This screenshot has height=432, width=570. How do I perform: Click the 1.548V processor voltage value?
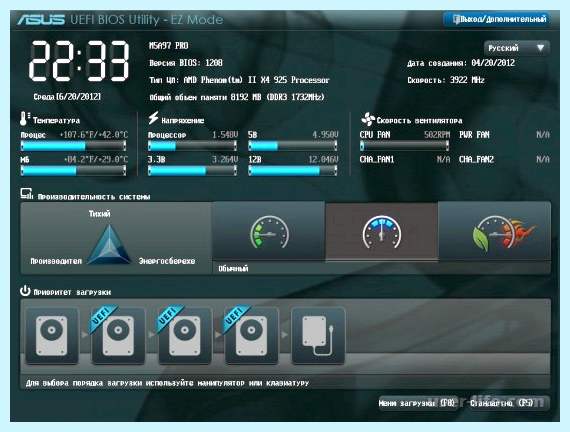(x=225, y=135)
